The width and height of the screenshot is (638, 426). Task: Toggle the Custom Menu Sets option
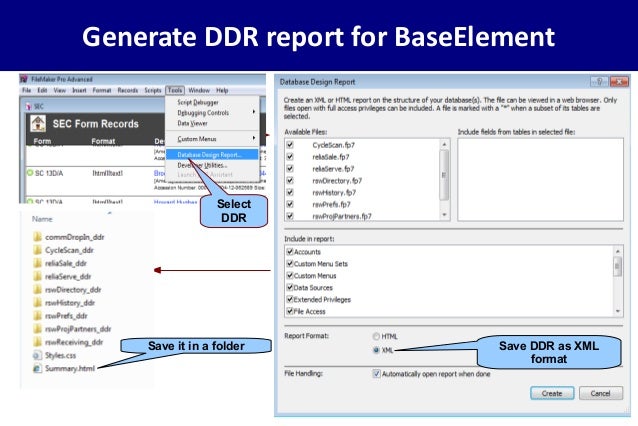pyautogui.click(x=290, y=263)
